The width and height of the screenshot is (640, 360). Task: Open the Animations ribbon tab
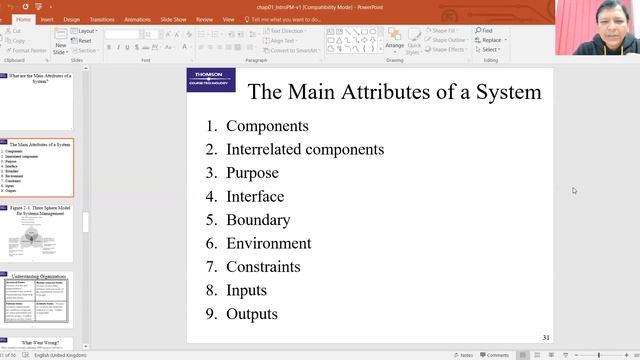pos(137,19)
